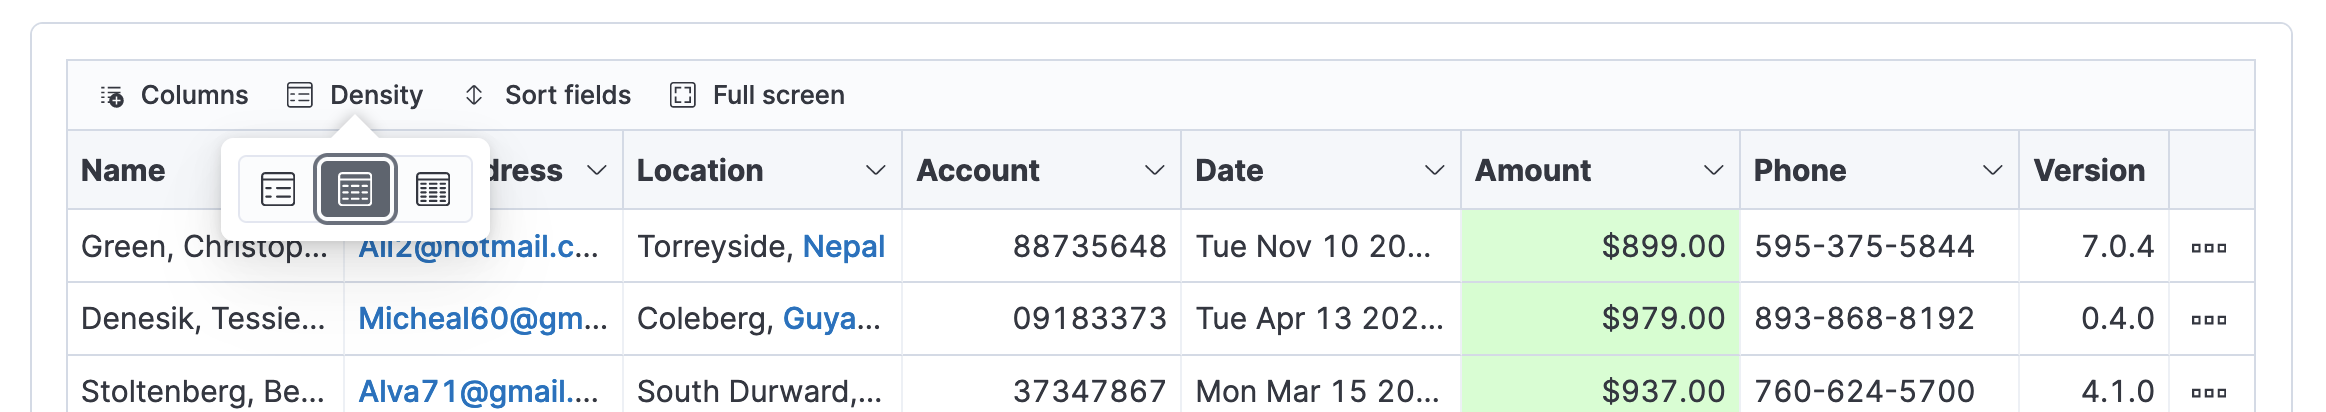2326x412 pixels.
Task: Click the sort arrows icon
Action: click(x=474, y=95)
